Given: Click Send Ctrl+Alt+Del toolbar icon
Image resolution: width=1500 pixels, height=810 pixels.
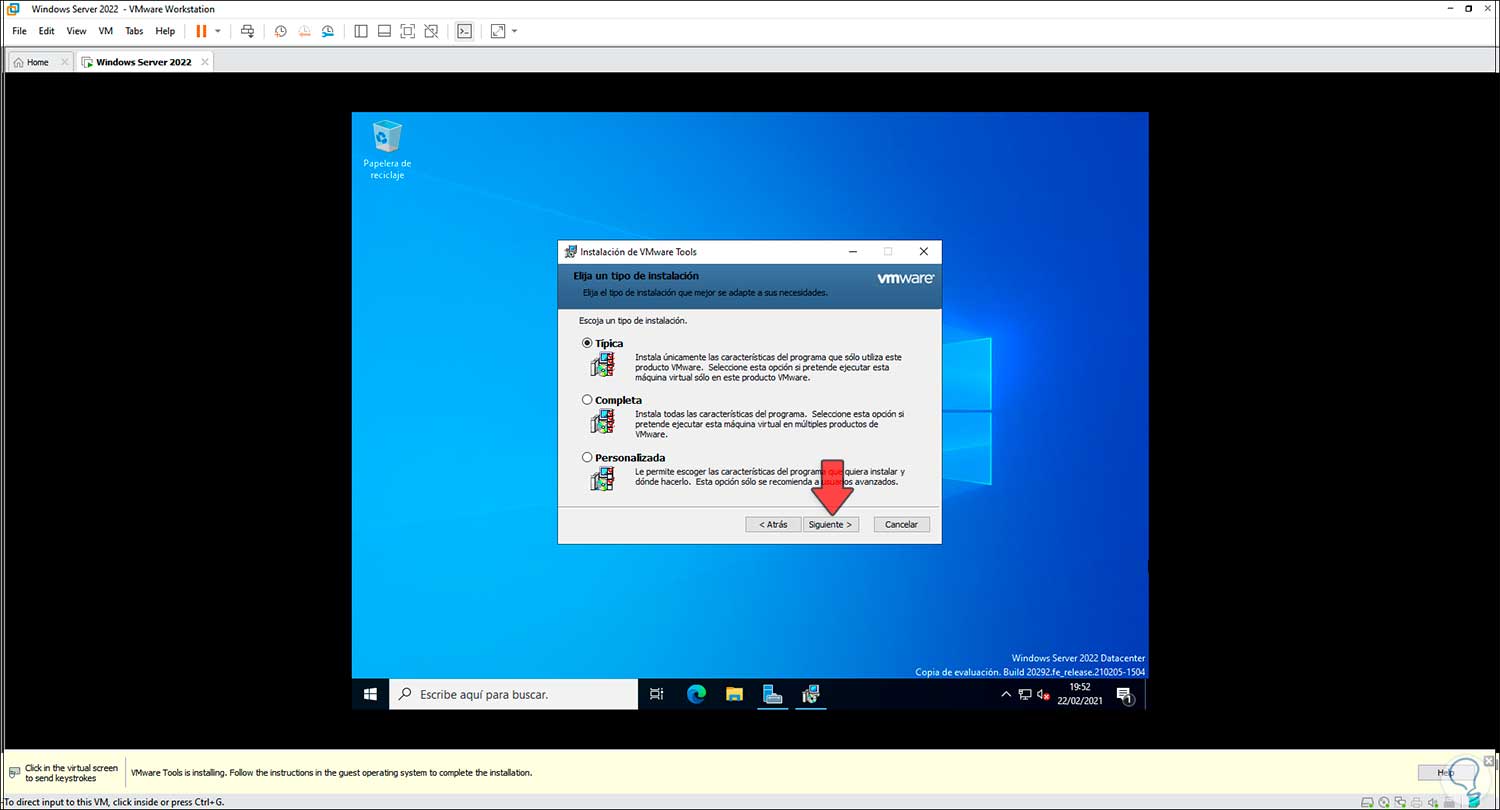Looking at the screenshot, I should (x=248, y=31).
